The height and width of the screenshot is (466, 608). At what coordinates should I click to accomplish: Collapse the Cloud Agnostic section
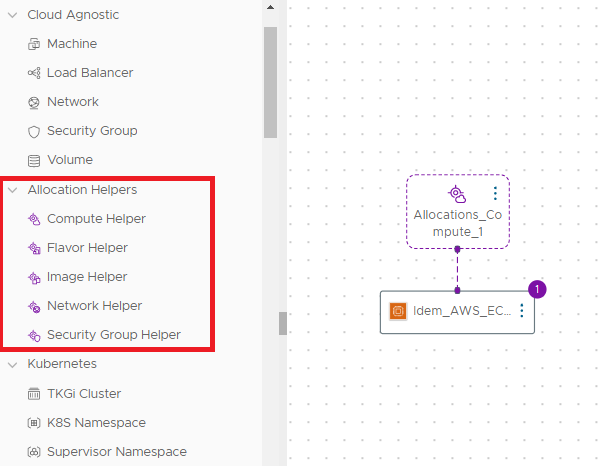[x=13, y=15]
